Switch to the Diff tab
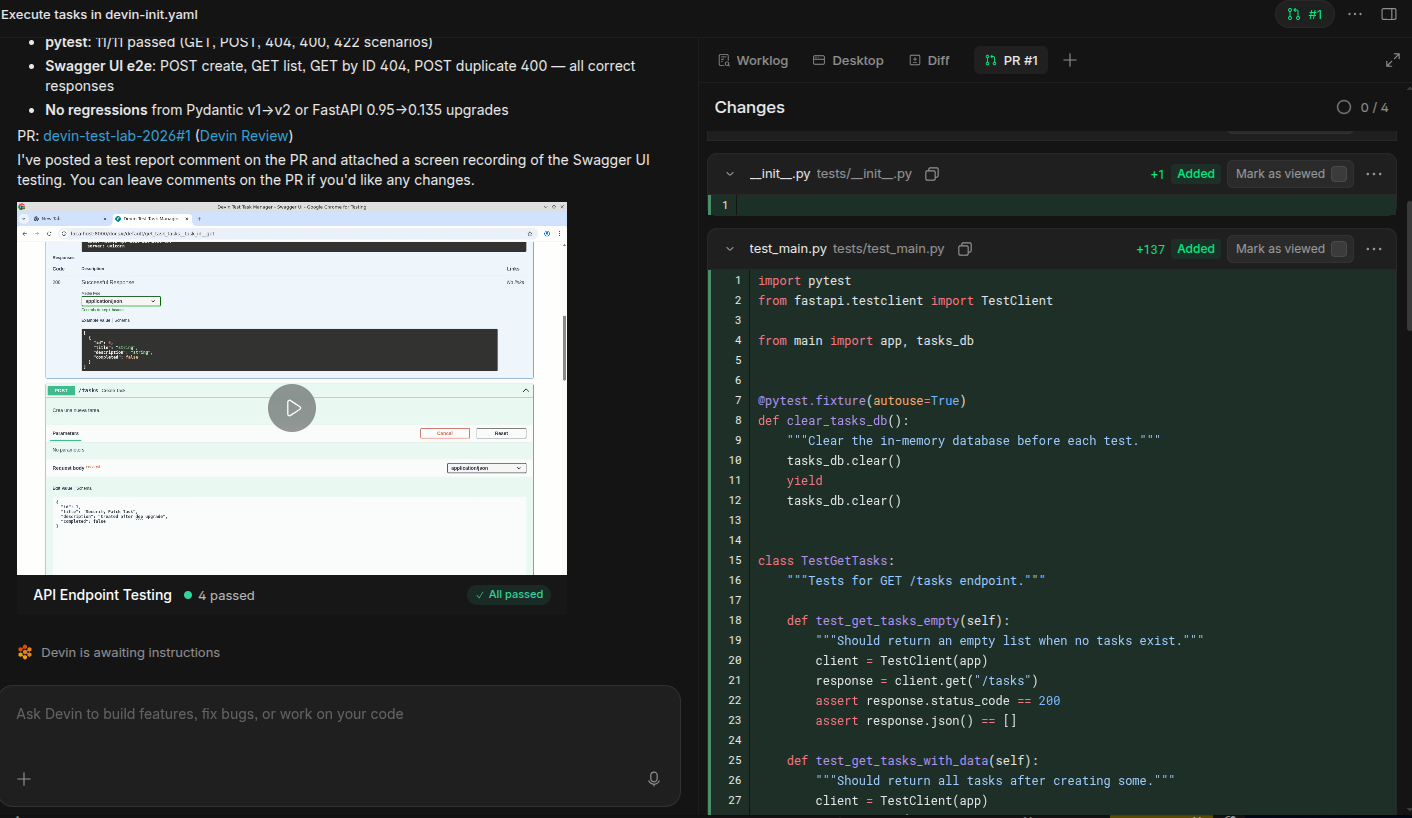The height and width of the screenshot is (818, 1412). pos(929,61)
